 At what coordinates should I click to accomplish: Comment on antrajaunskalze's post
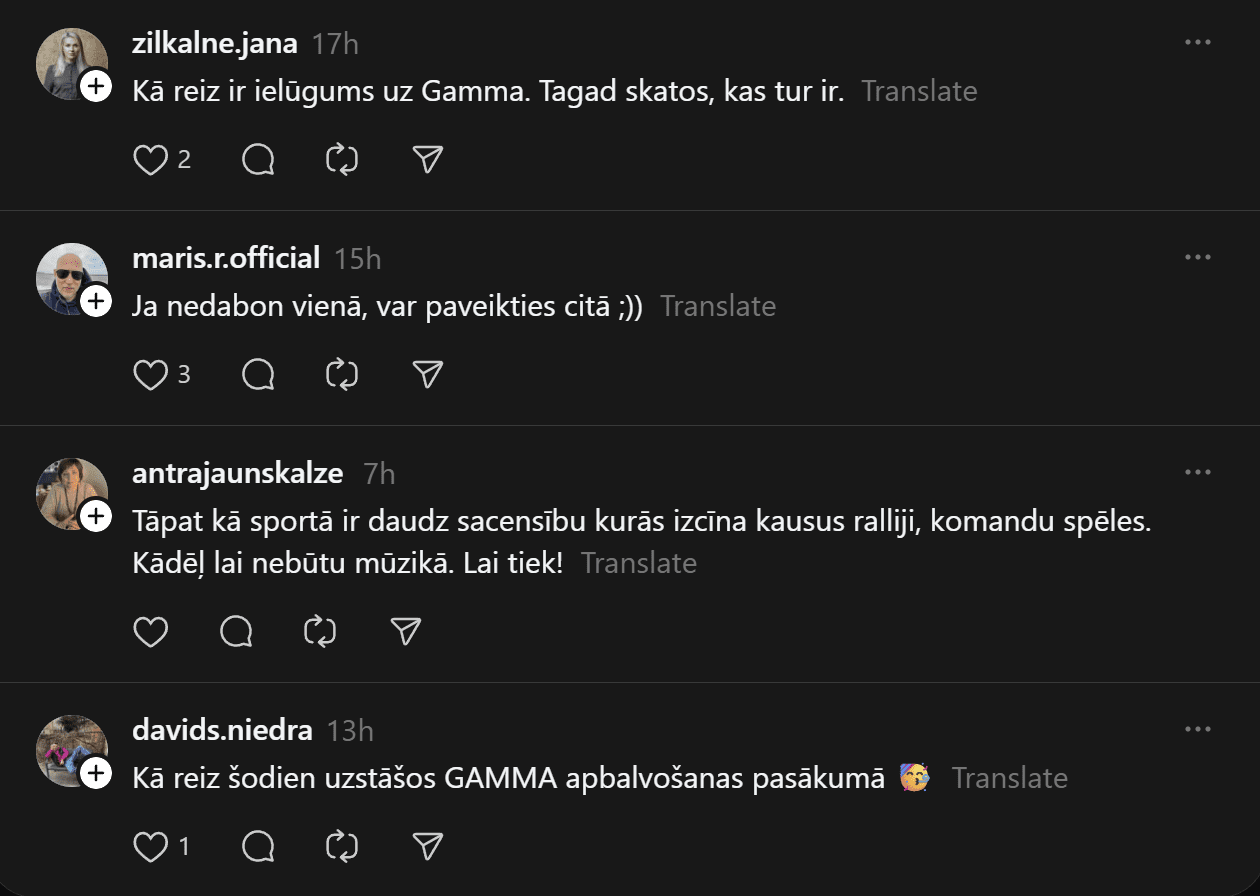pos(236,632)
